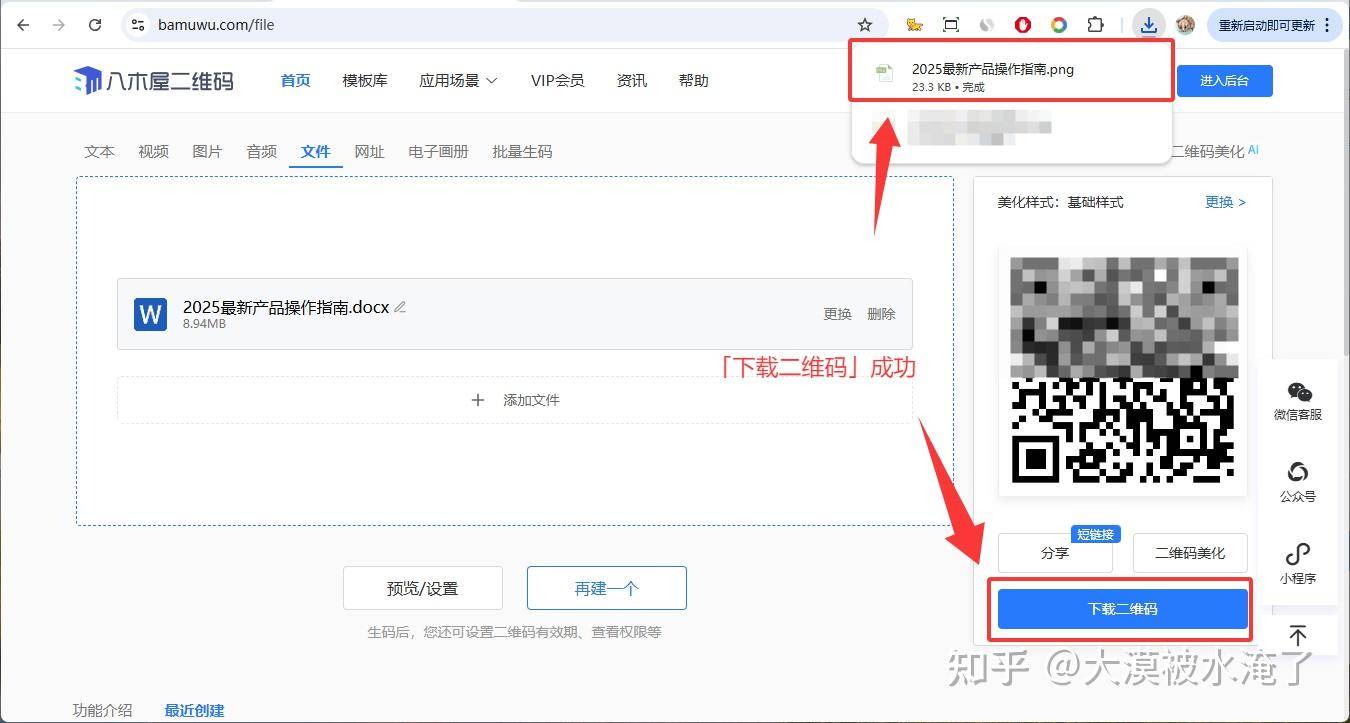Switch to the 网址 tab
The width and height of the screenshot is (1350, 723).
pyautogui.click(x=369, y=151)
